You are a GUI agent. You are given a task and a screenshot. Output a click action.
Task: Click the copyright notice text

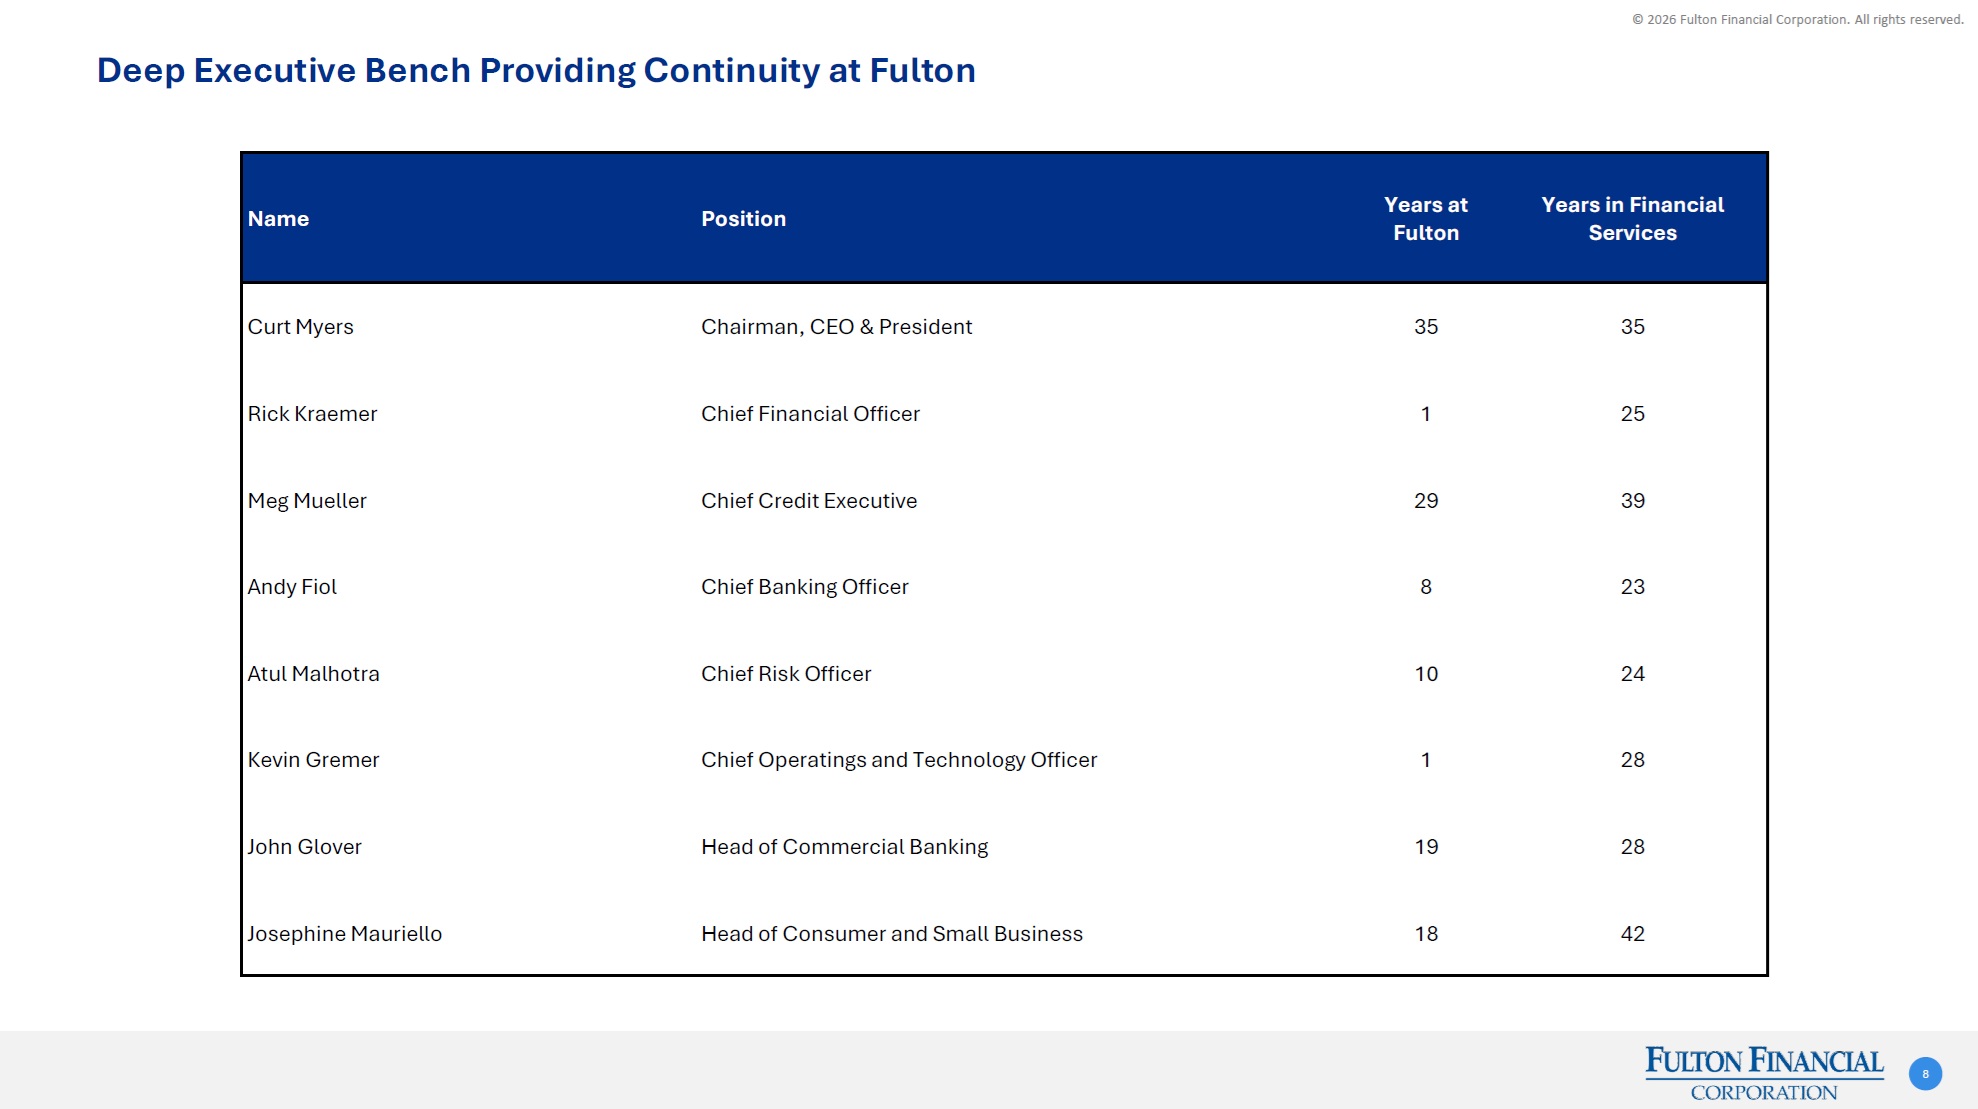click(x=1797, y=19)
